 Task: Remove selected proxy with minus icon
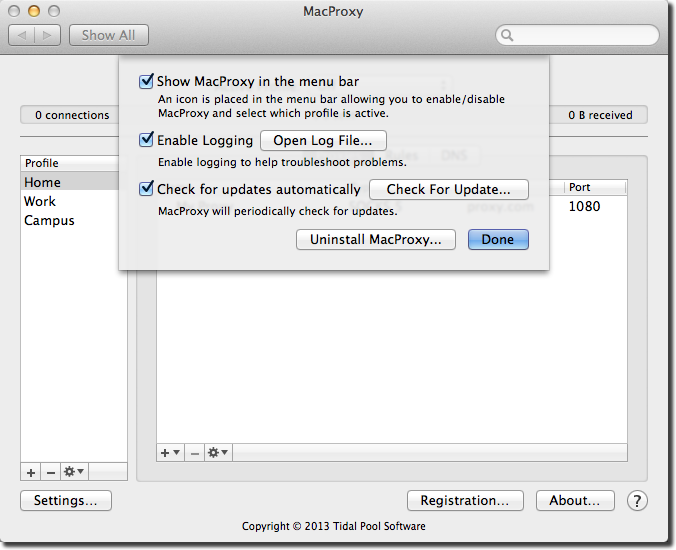coord(194,453)
